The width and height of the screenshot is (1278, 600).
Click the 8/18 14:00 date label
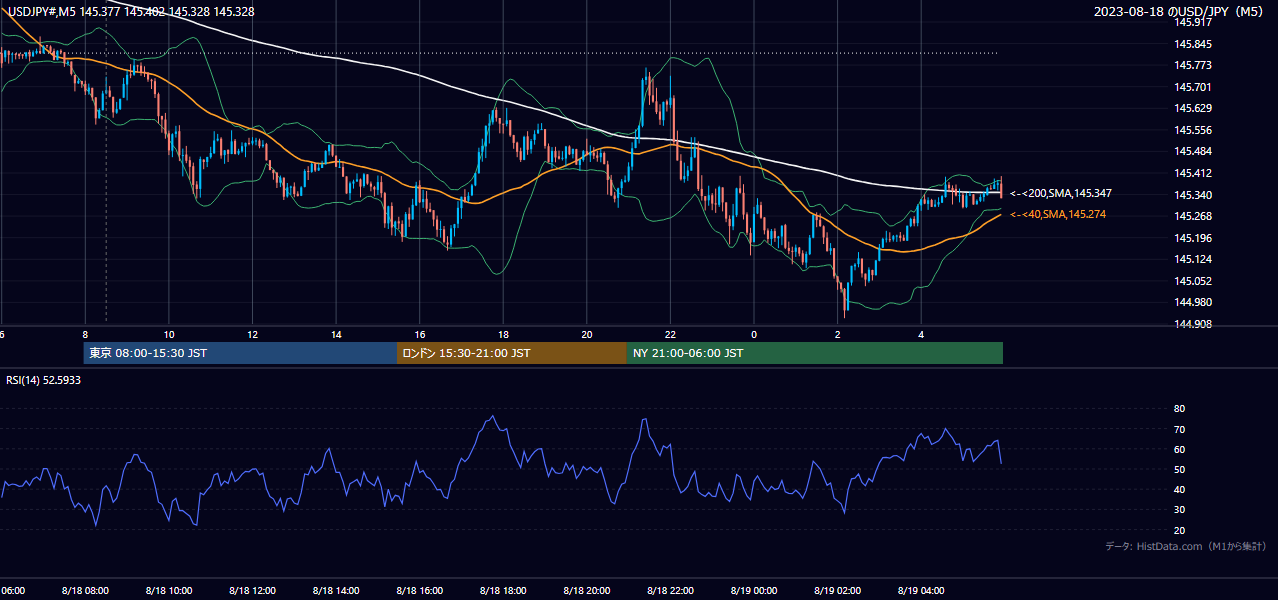coord(336,590)
